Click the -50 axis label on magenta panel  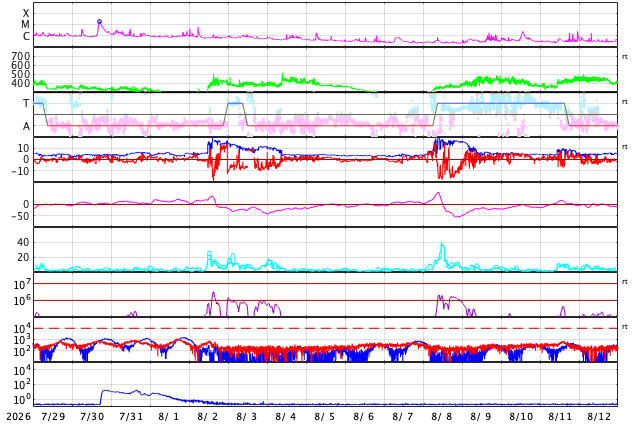point(21,216)
